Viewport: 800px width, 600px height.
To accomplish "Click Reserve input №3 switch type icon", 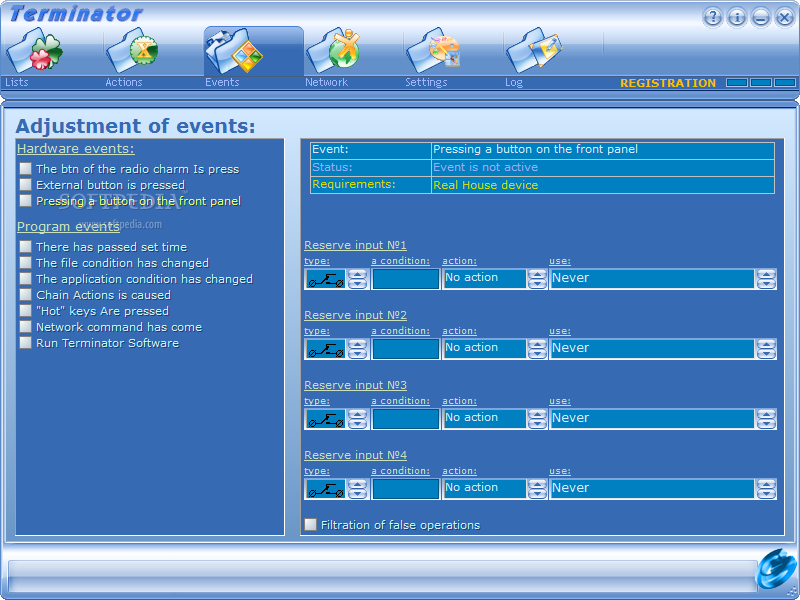I will coord(326,419).
